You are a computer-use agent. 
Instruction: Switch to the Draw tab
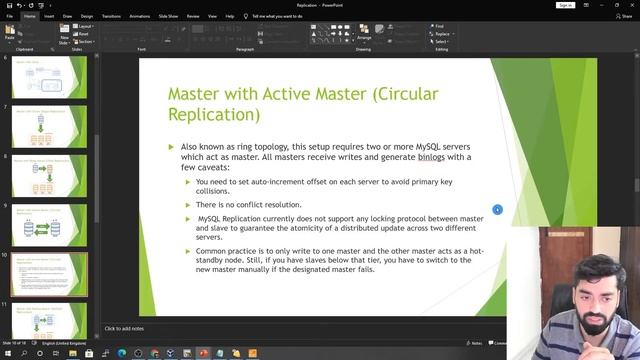[x=67, y=16]
